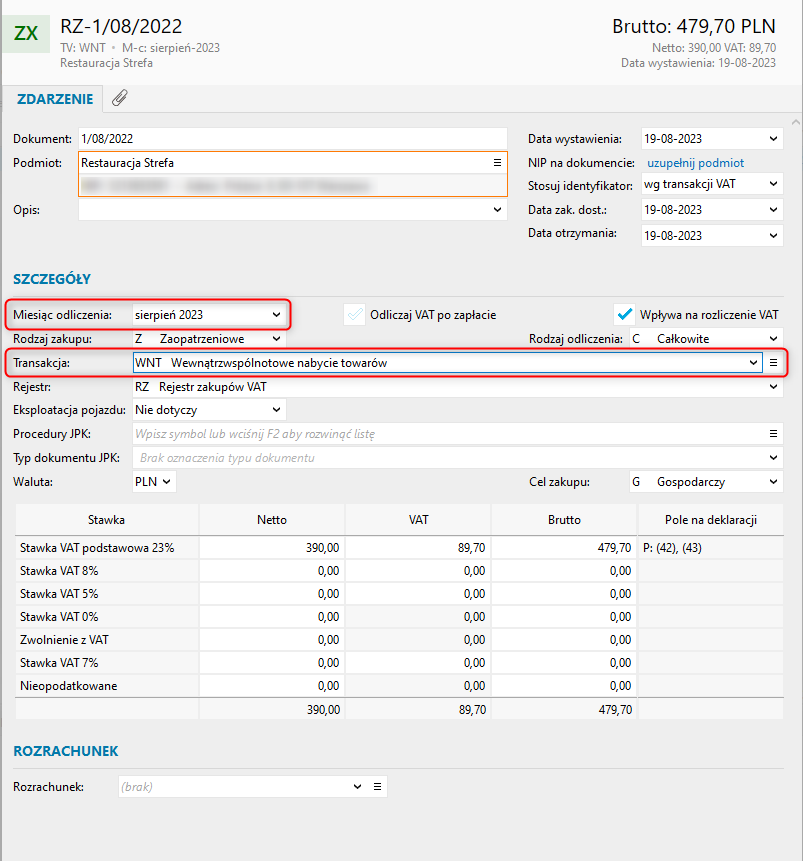Open the Typ dokumentu JPK dropdown

click(x=773, y=458)
